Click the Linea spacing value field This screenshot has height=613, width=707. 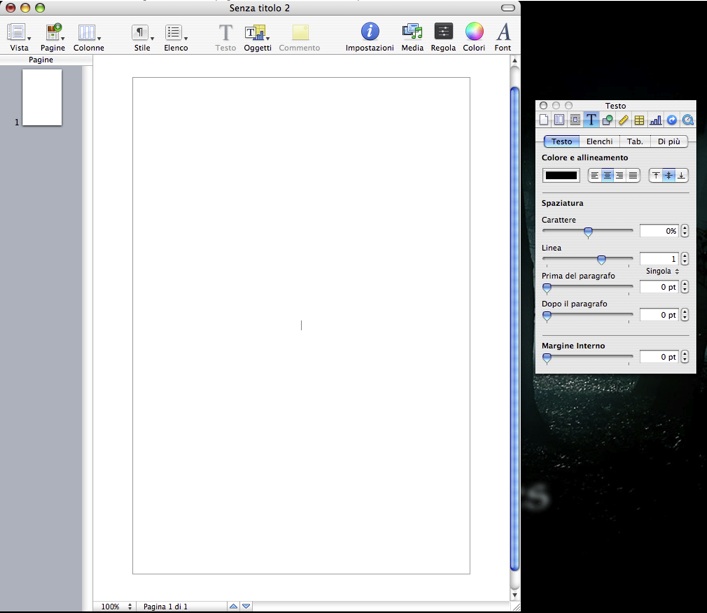coord(659,259)
